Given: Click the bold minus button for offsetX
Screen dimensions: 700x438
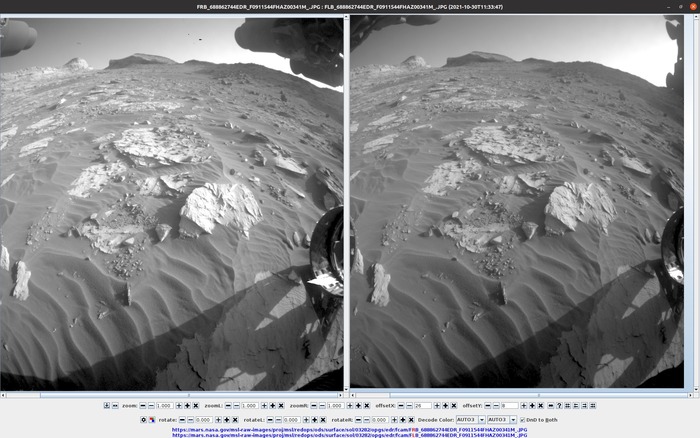Looking at the screenshot, I should point(401,405).
